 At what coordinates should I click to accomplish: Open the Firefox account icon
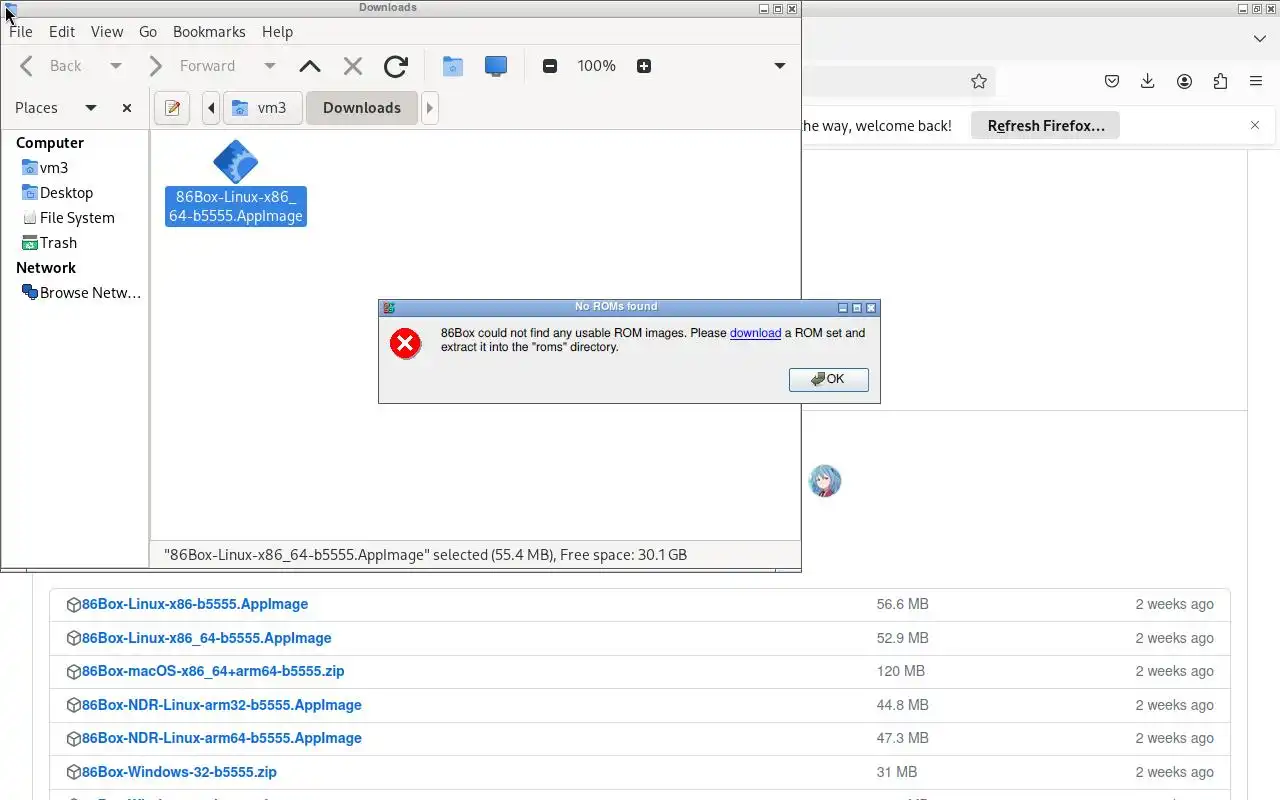click(1184, 81)
